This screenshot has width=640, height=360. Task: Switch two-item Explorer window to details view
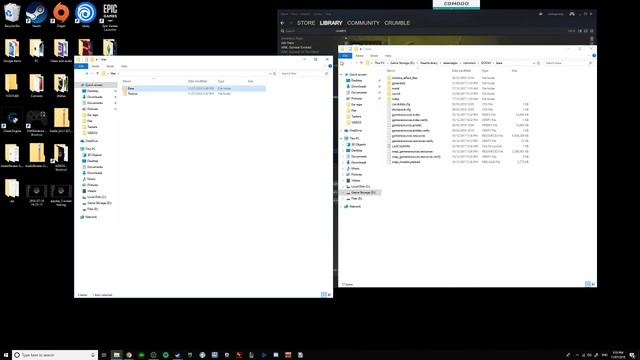click(323, 294)
